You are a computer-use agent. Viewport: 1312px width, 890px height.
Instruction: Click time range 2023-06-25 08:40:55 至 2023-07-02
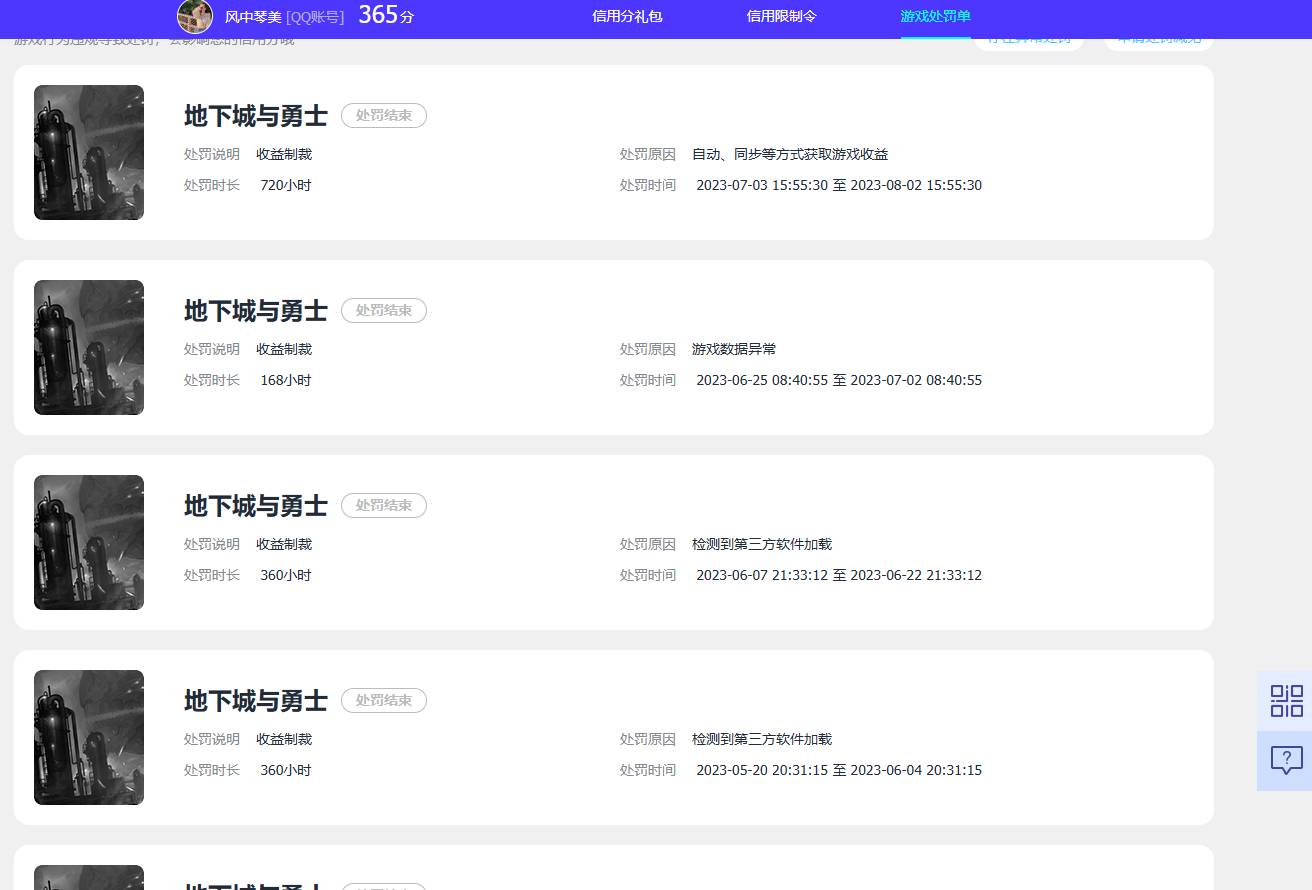(x=839, y=380)
